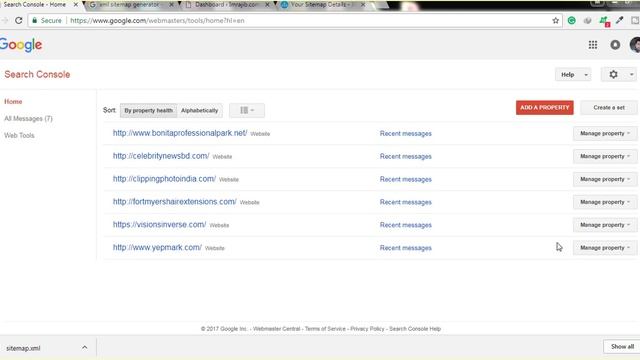Click the Secure padlock icon

34,20
